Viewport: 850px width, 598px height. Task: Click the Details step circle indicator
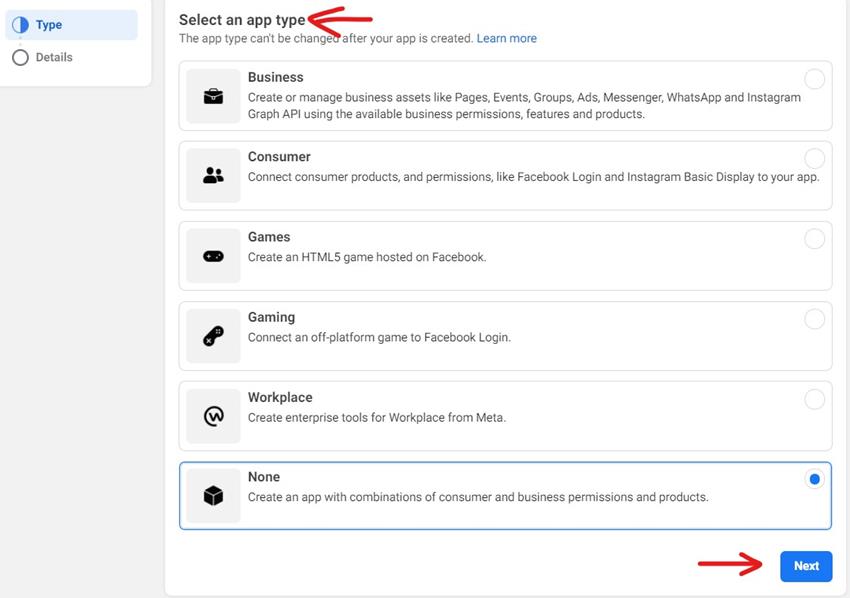click(x=20, y=57)
